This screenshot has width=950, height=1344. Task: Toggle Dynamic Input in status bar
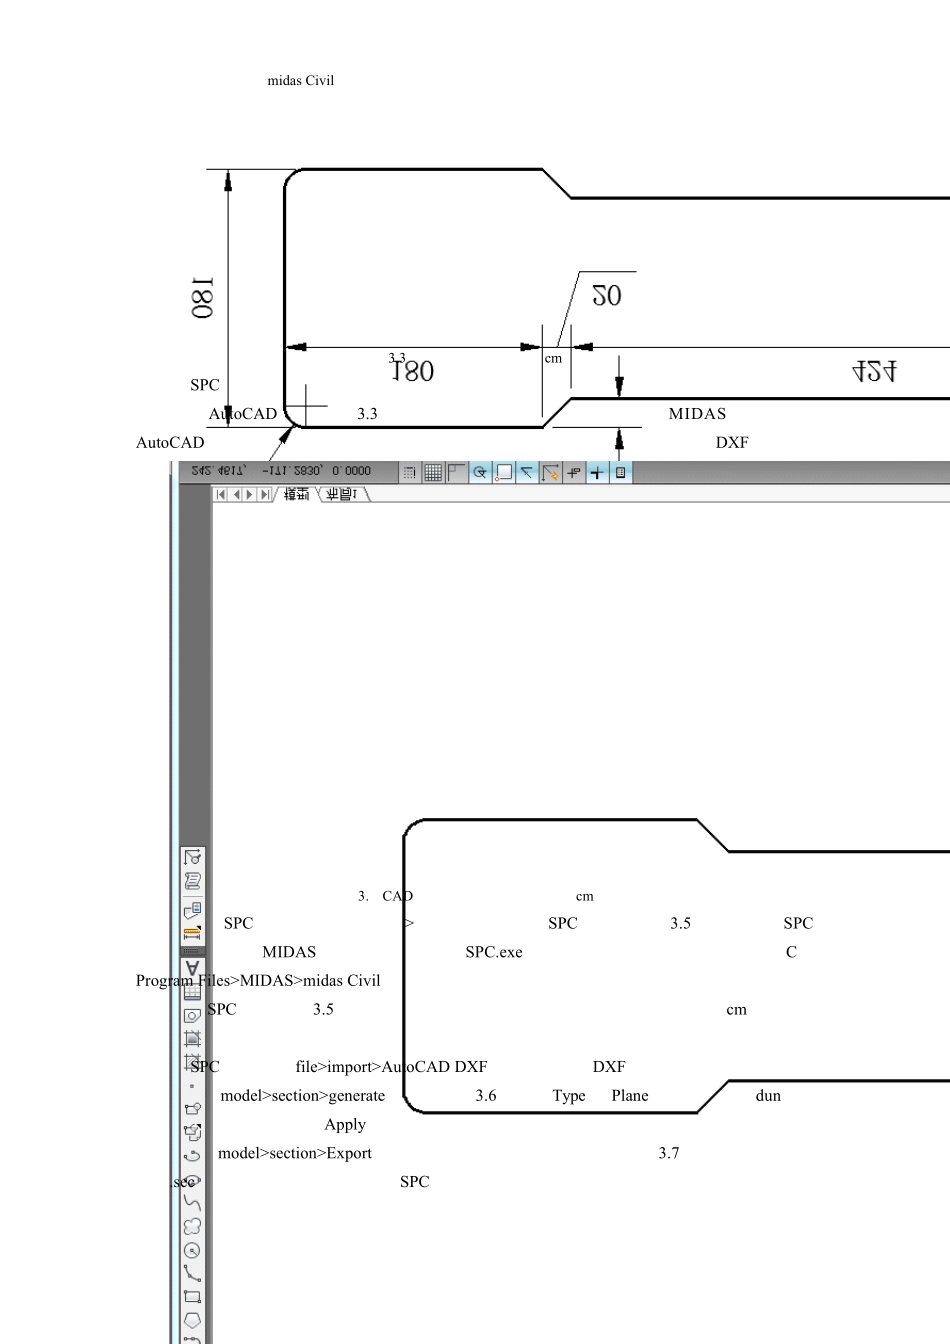point(574,472)
